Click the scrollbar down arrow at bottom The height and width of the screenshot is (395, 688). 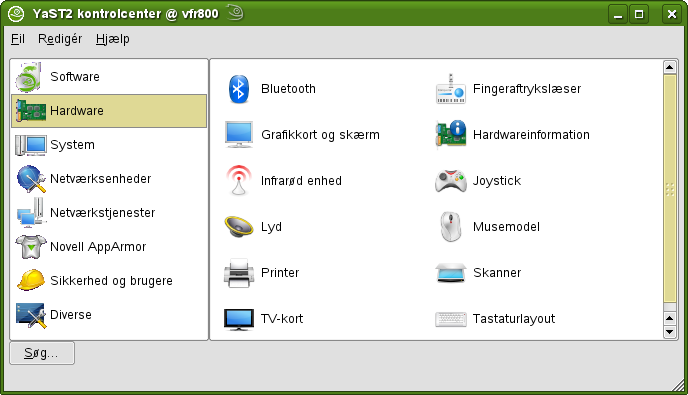coord(670,332)
